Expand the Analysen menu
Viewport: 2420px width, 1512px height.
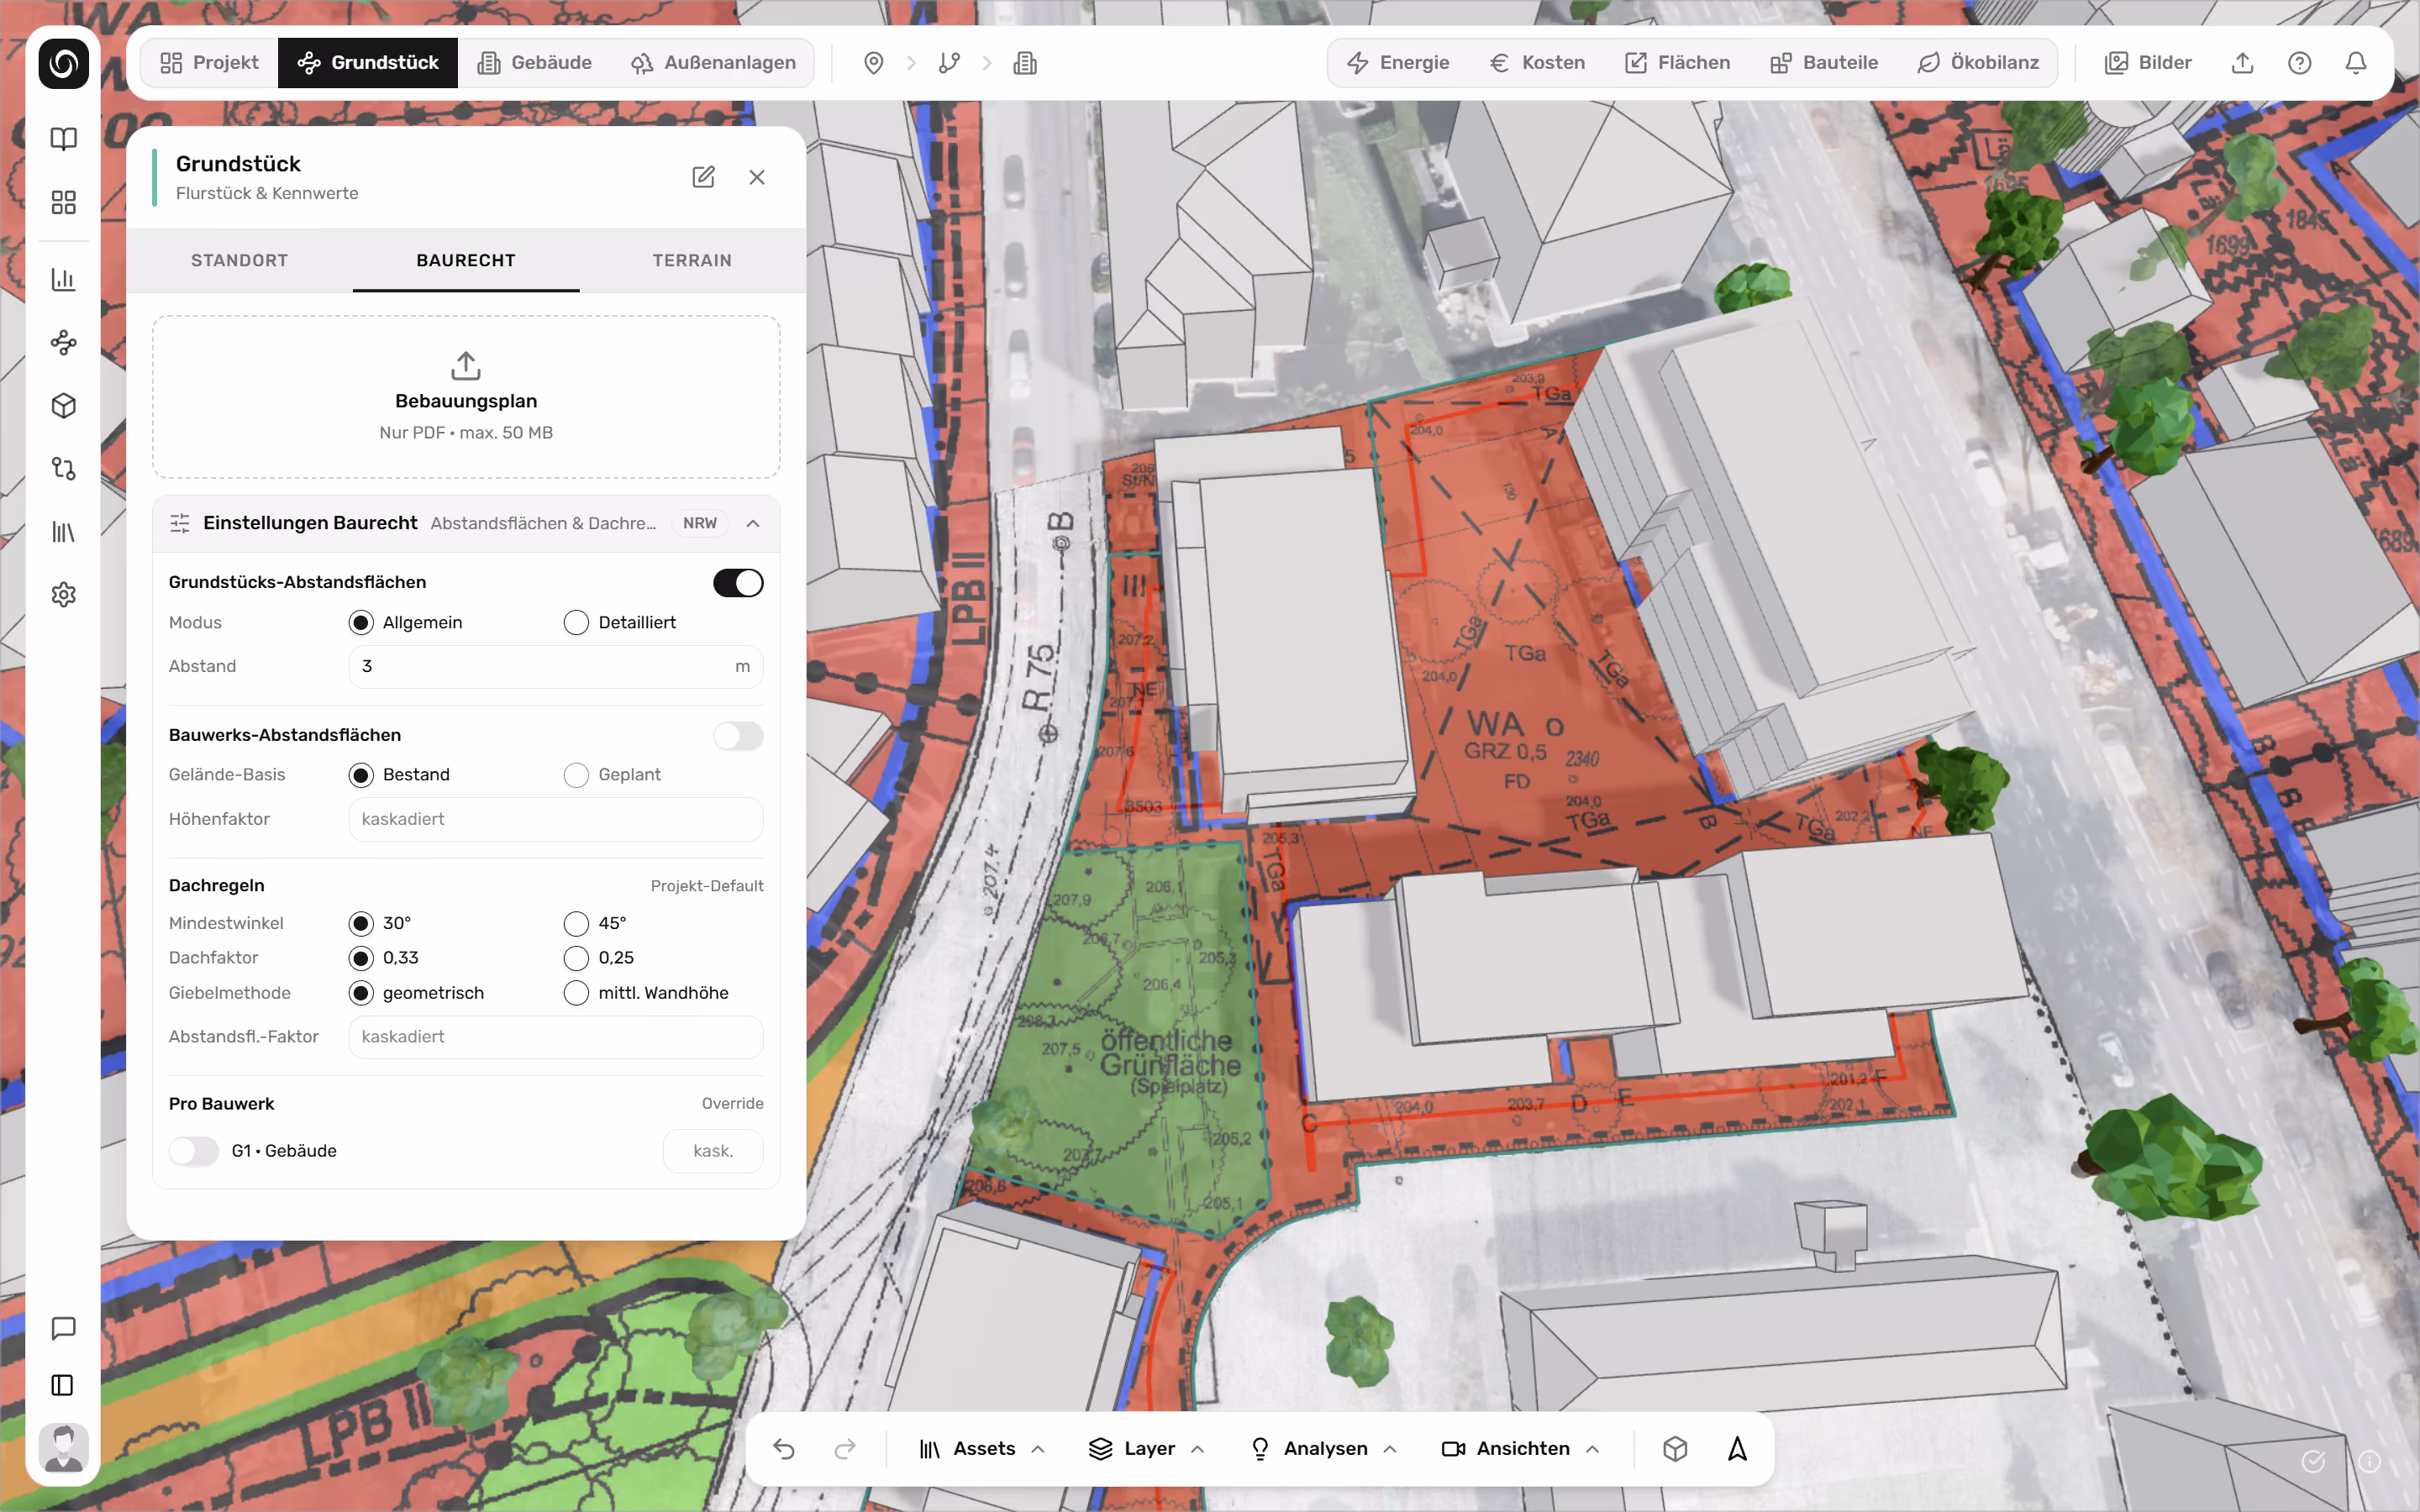(1324, 1449)
